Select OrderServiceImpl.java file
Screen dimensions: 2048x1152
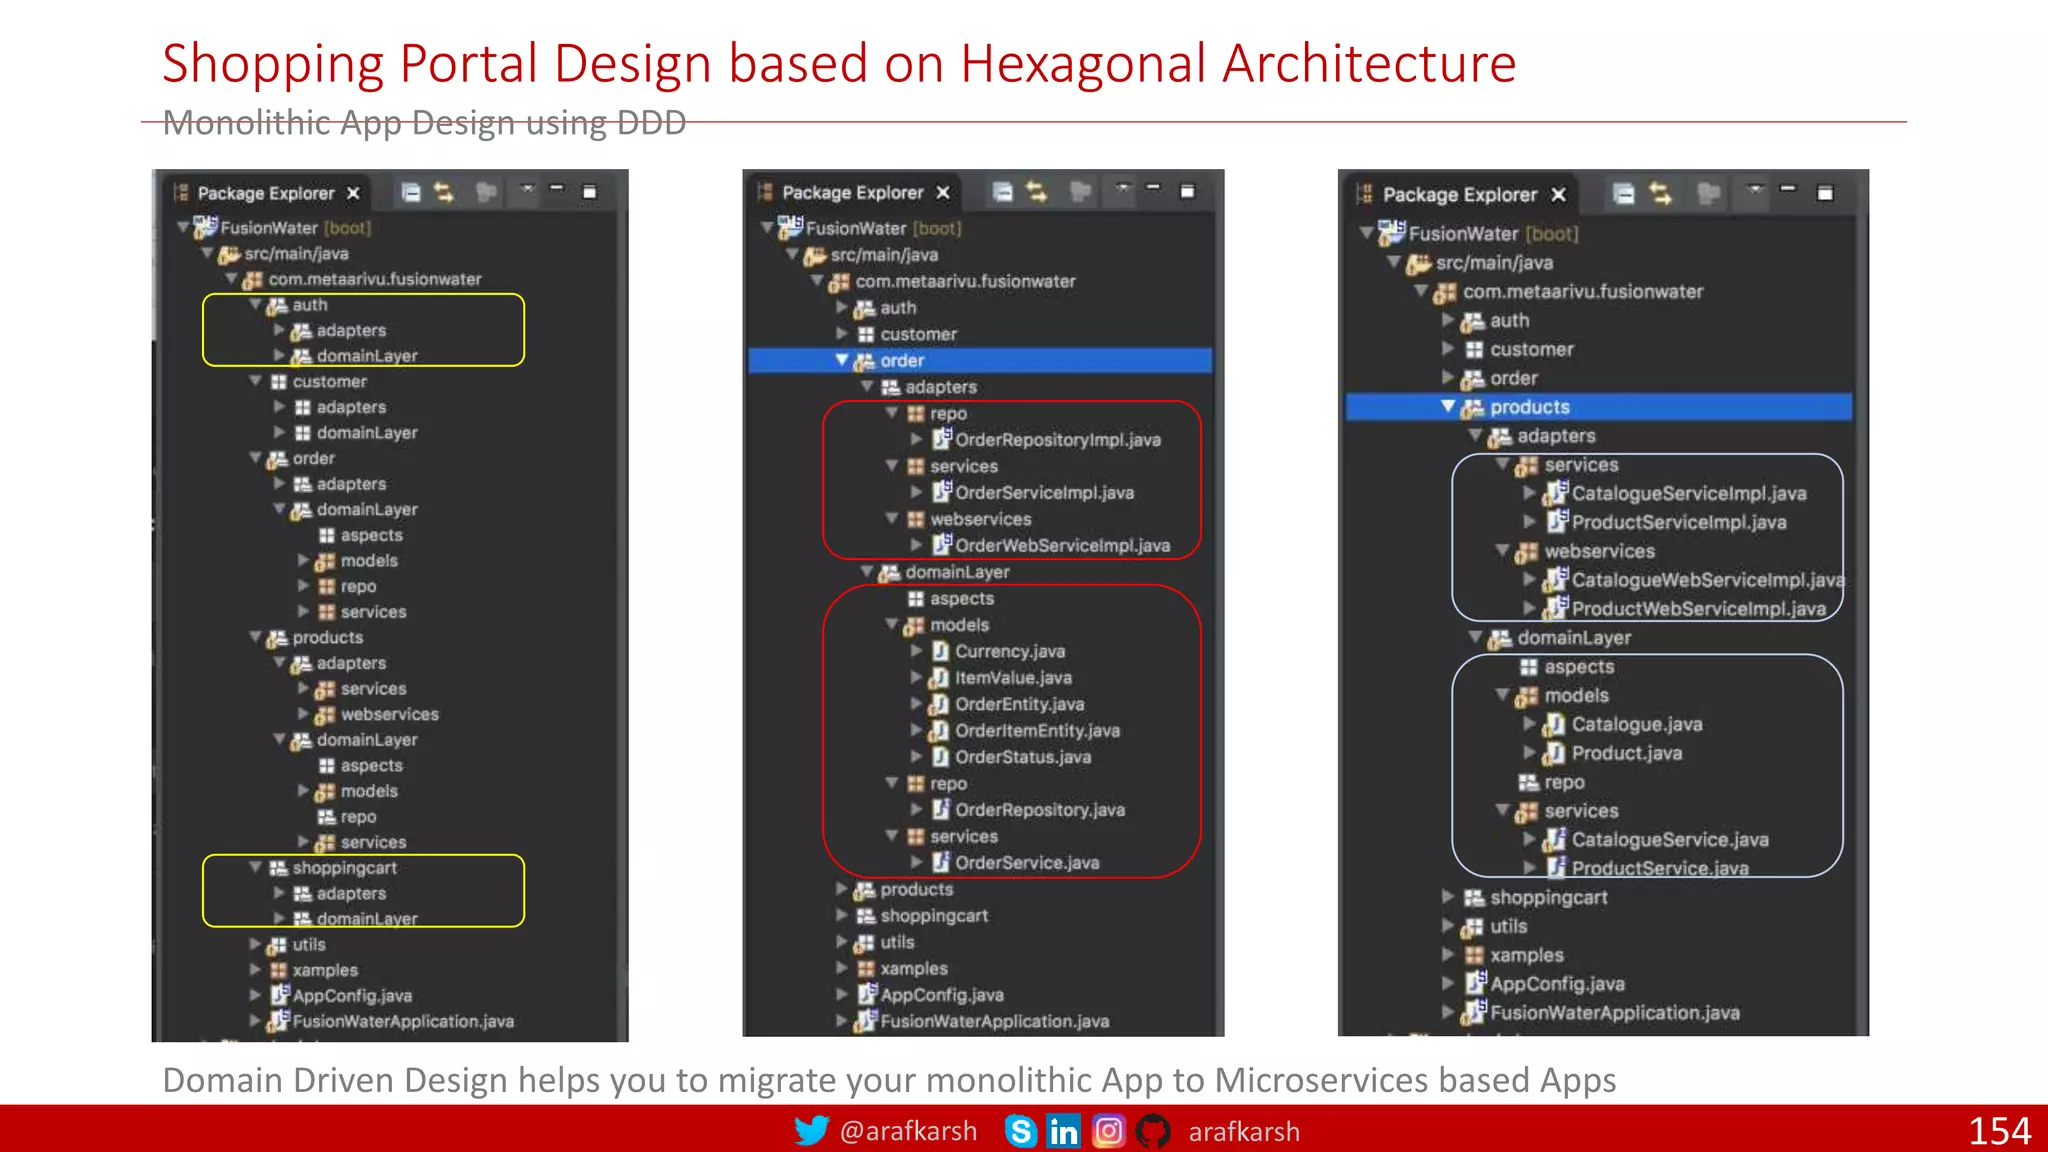[1044, 492]
